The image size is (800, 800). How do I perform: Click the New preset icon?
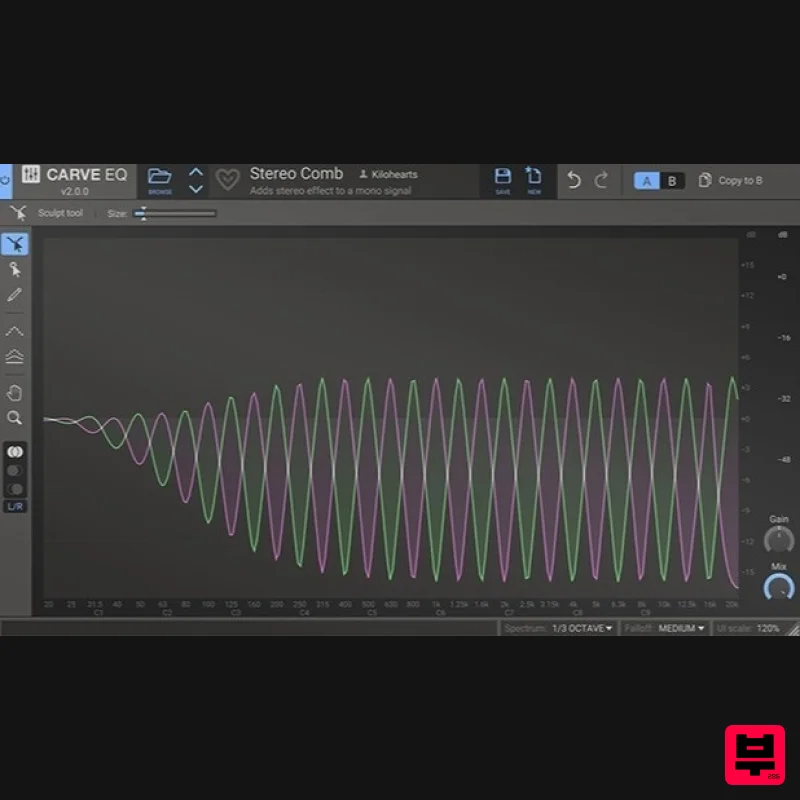point(533,178)
